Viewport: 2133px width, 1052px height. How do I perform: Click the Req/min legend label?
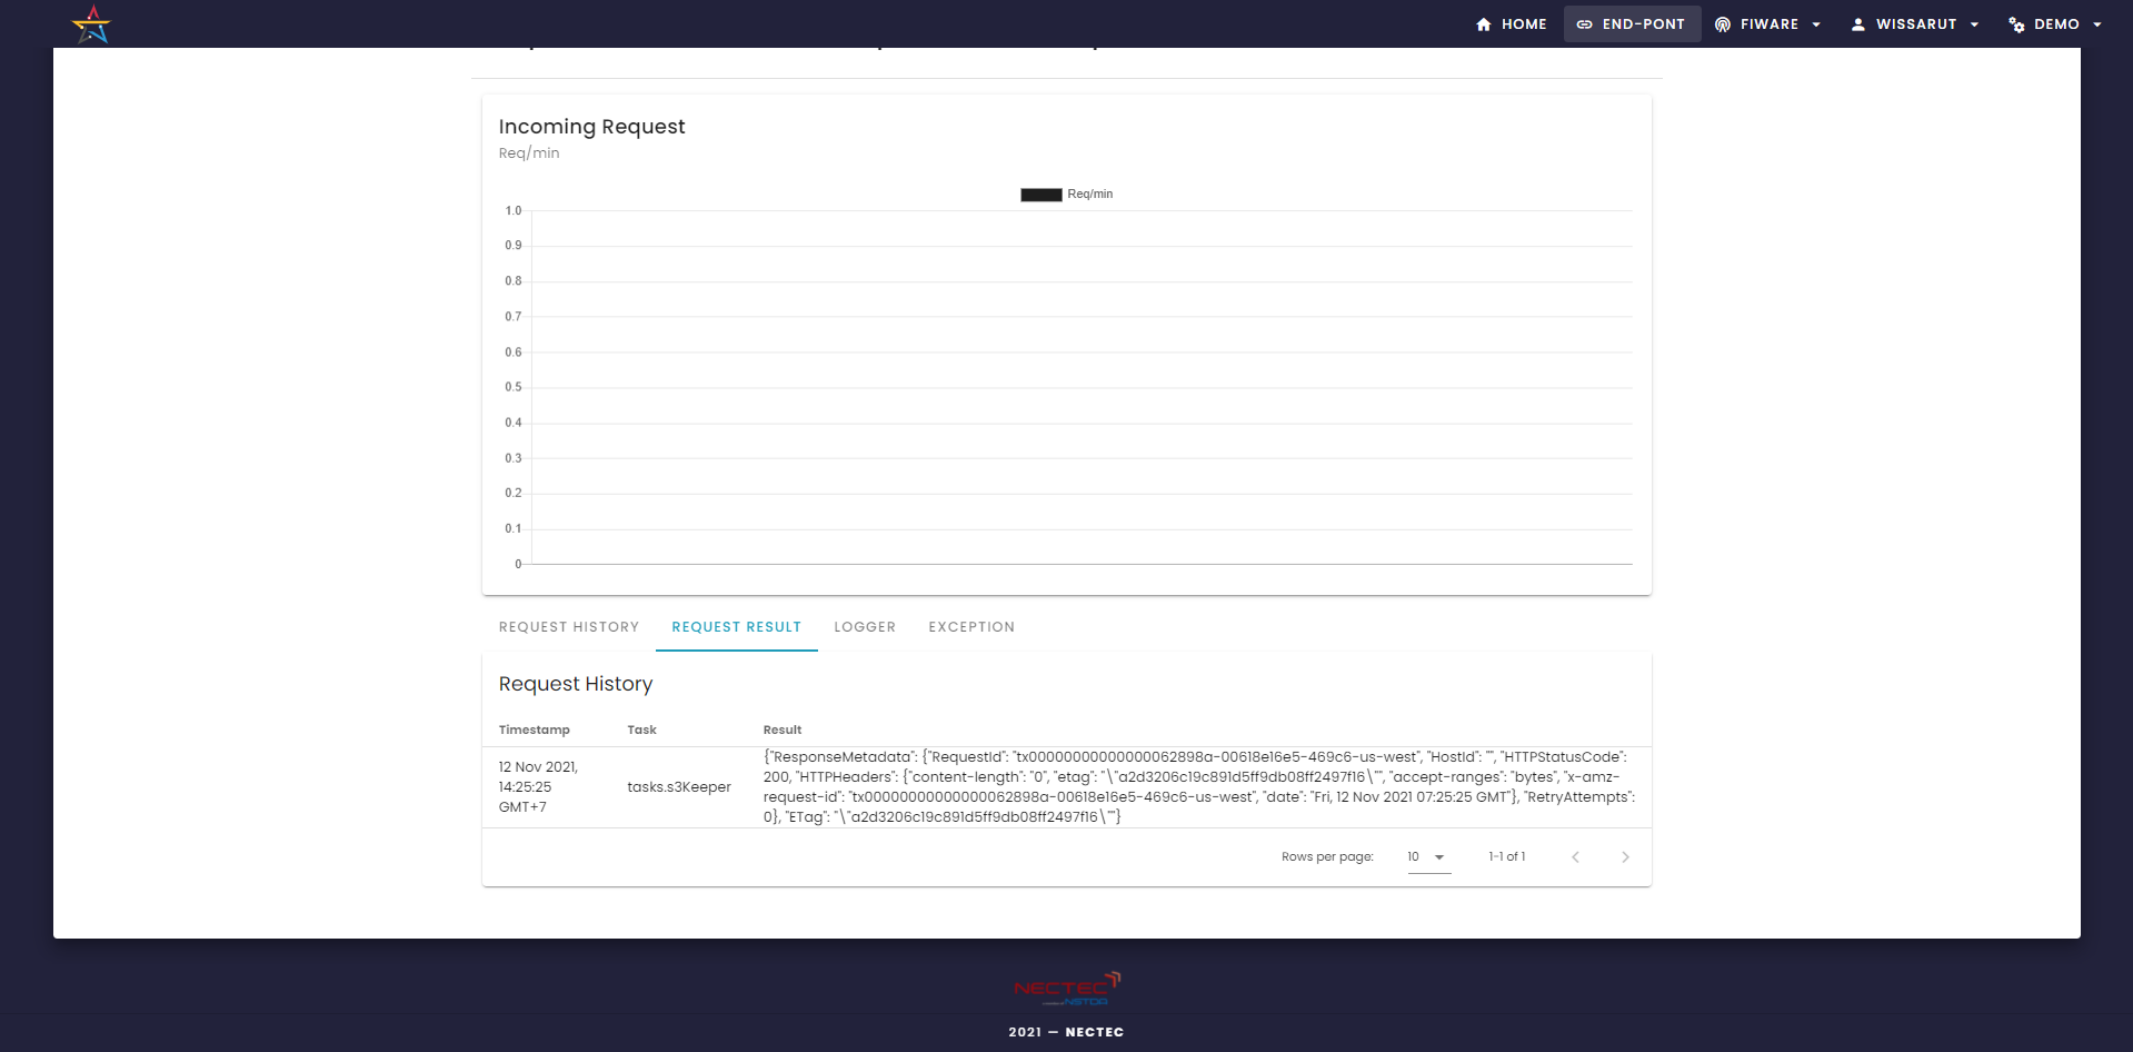pos(1090,194)
